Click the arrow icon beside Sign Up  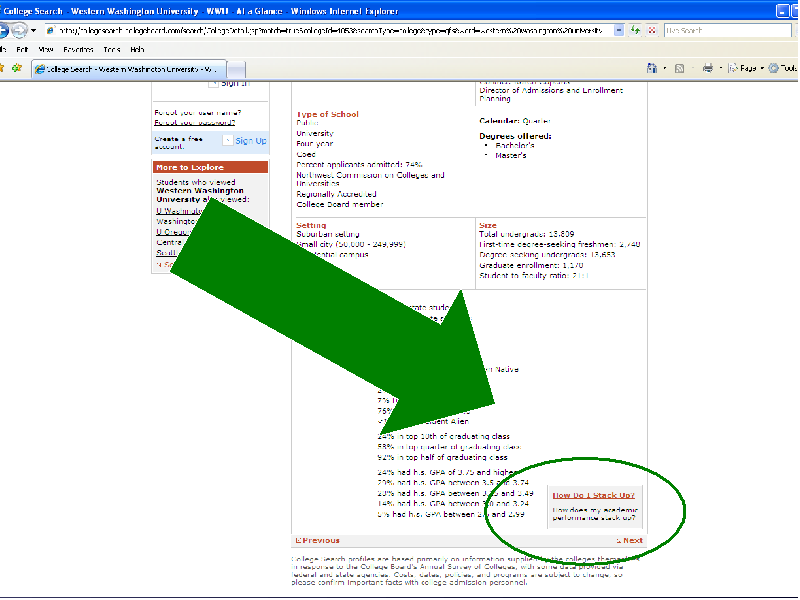[228, 140]
